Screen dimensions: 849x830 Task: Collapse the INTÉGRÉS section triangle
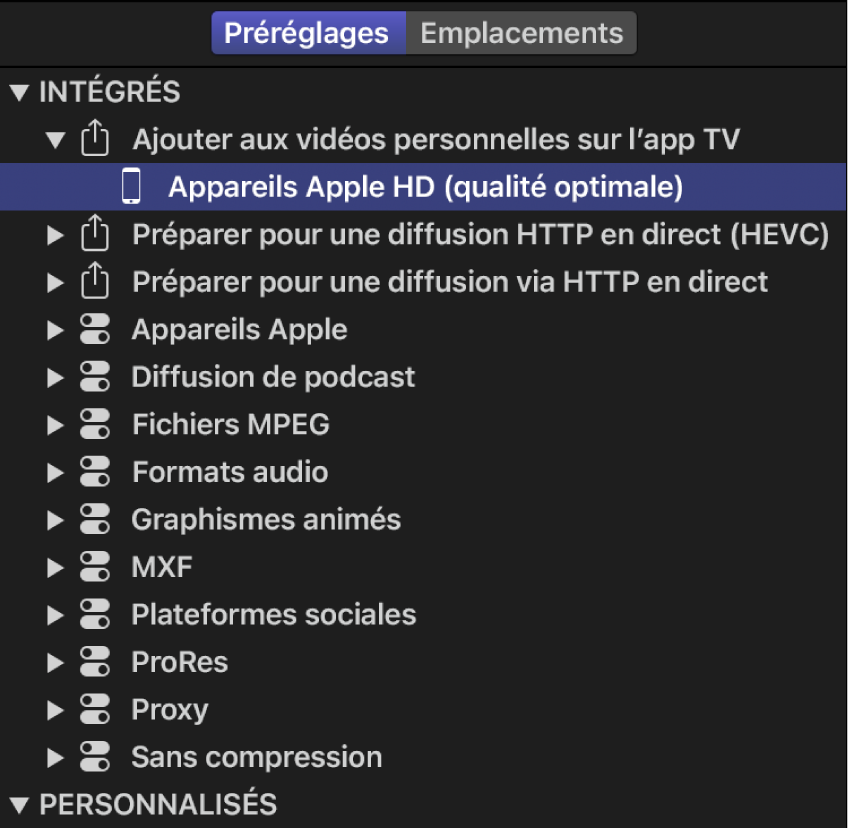tap(18, 93)
